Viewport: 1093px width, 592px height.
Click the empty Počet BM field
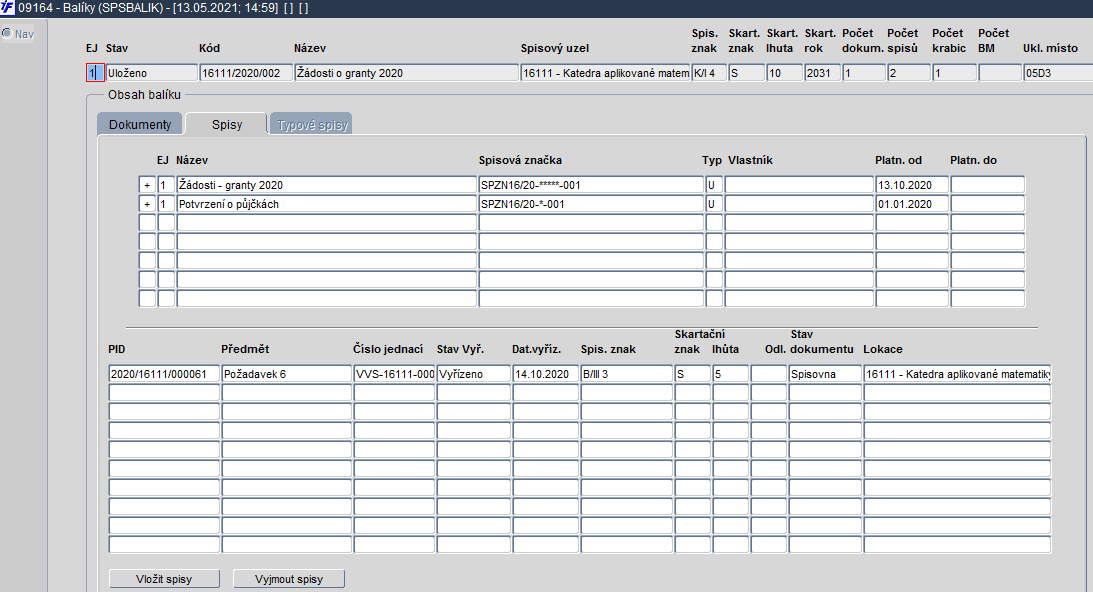tap(1000, 73)
